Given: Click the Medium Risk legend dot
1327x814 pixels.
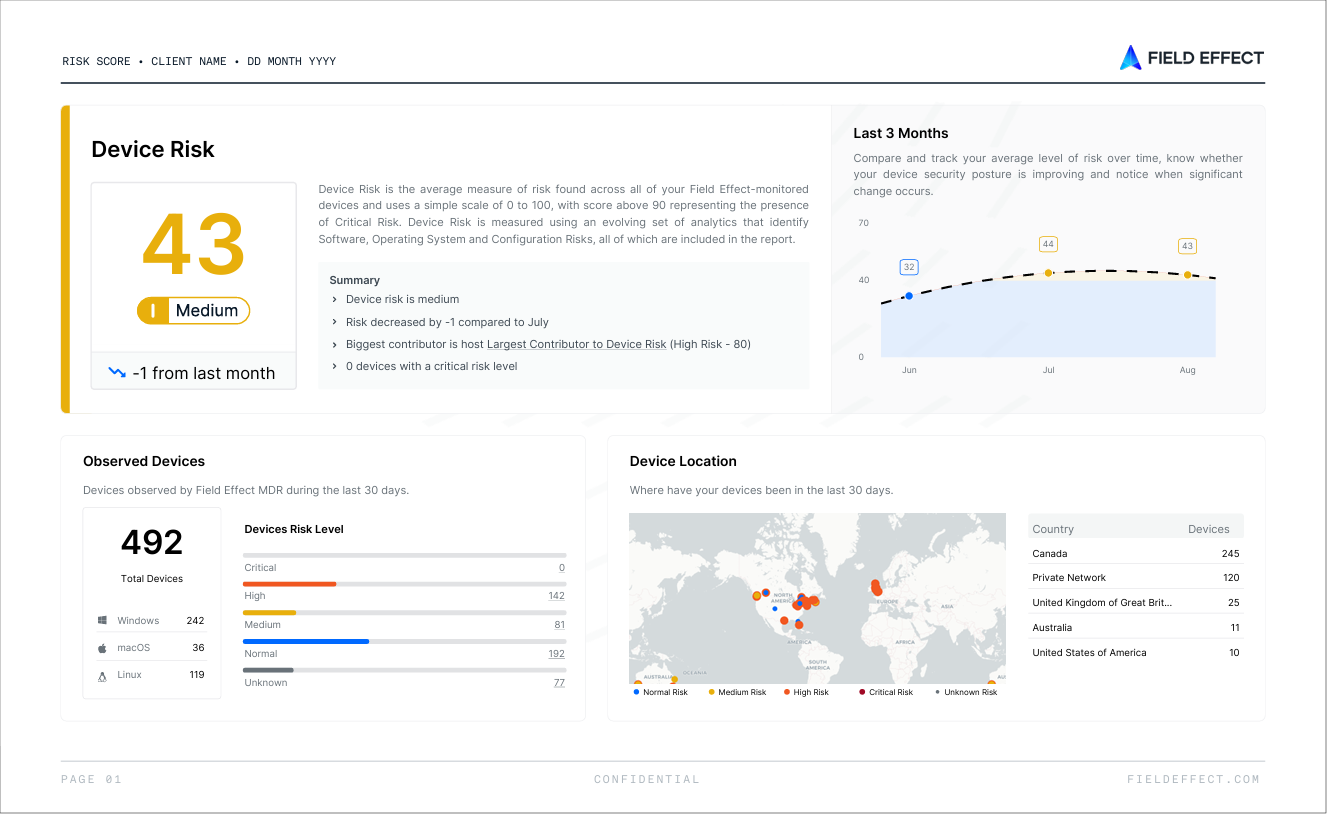Looking at the screenshot, I should pos(712,692).
